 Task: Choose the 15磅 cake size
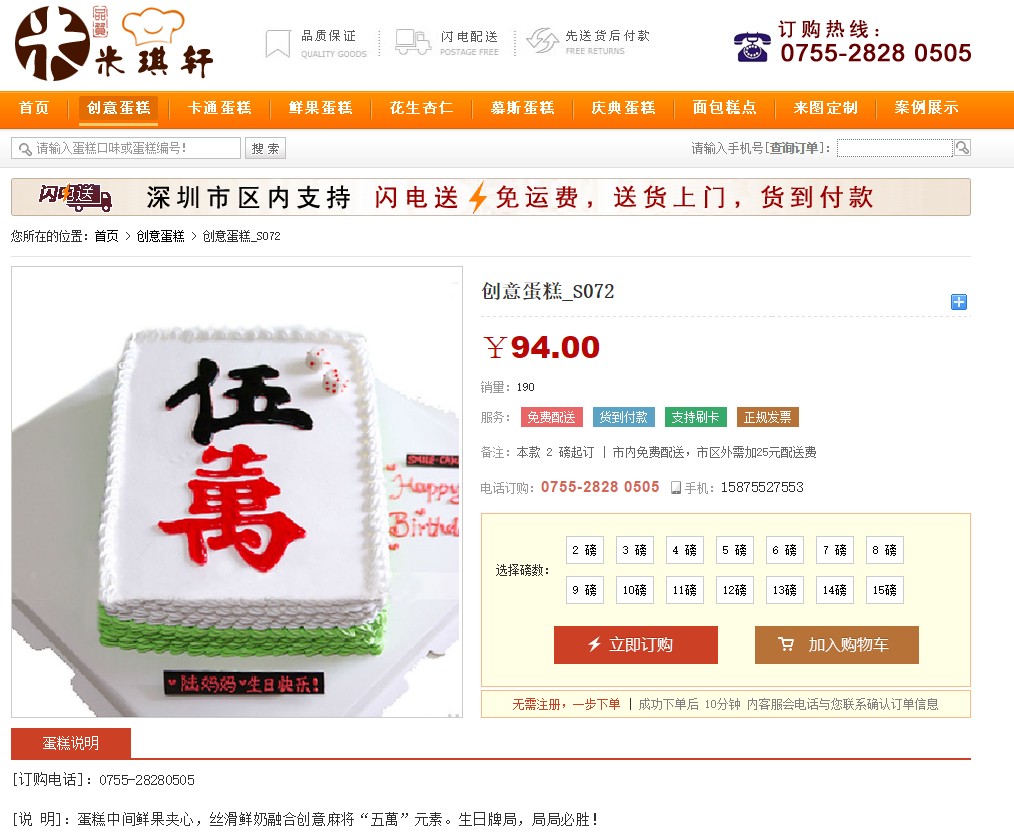pyautogui.click(x=885, y=590)
